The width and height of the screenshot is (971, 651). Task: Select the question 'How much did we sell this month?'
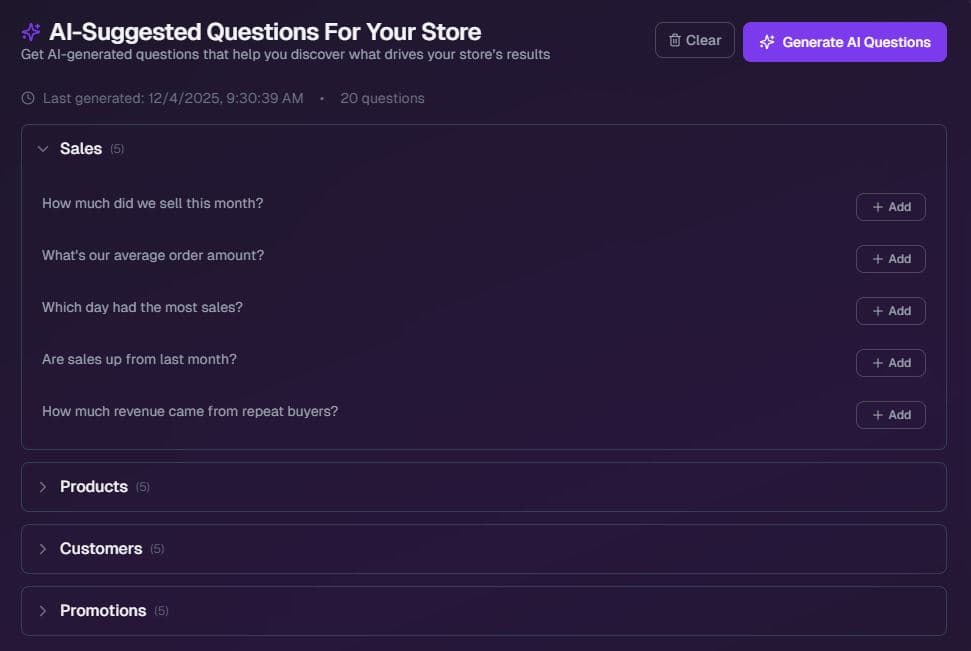coord(152,203)
